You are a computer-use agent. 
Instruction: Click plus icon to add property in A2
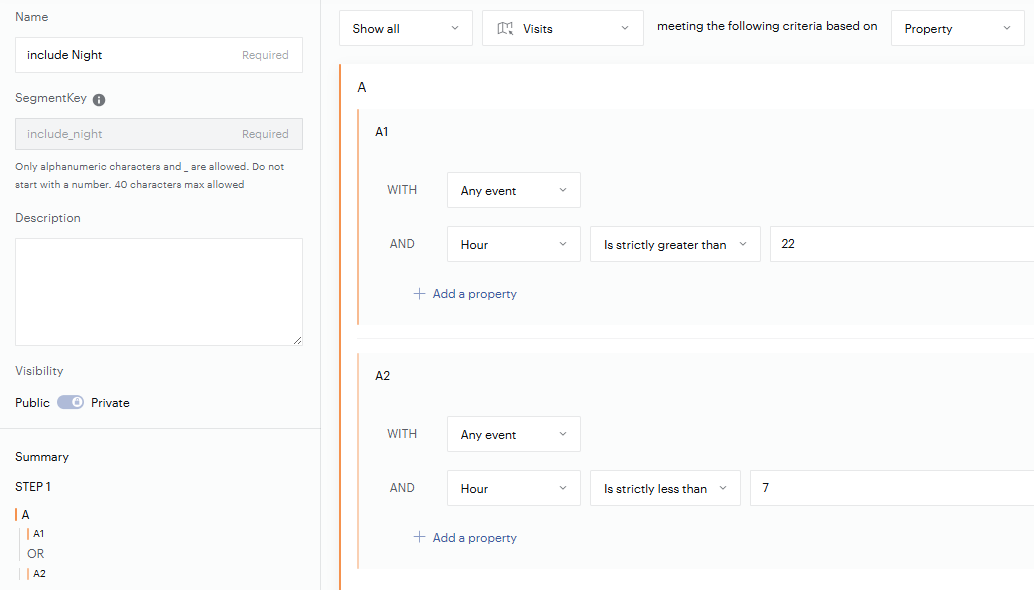419,538
